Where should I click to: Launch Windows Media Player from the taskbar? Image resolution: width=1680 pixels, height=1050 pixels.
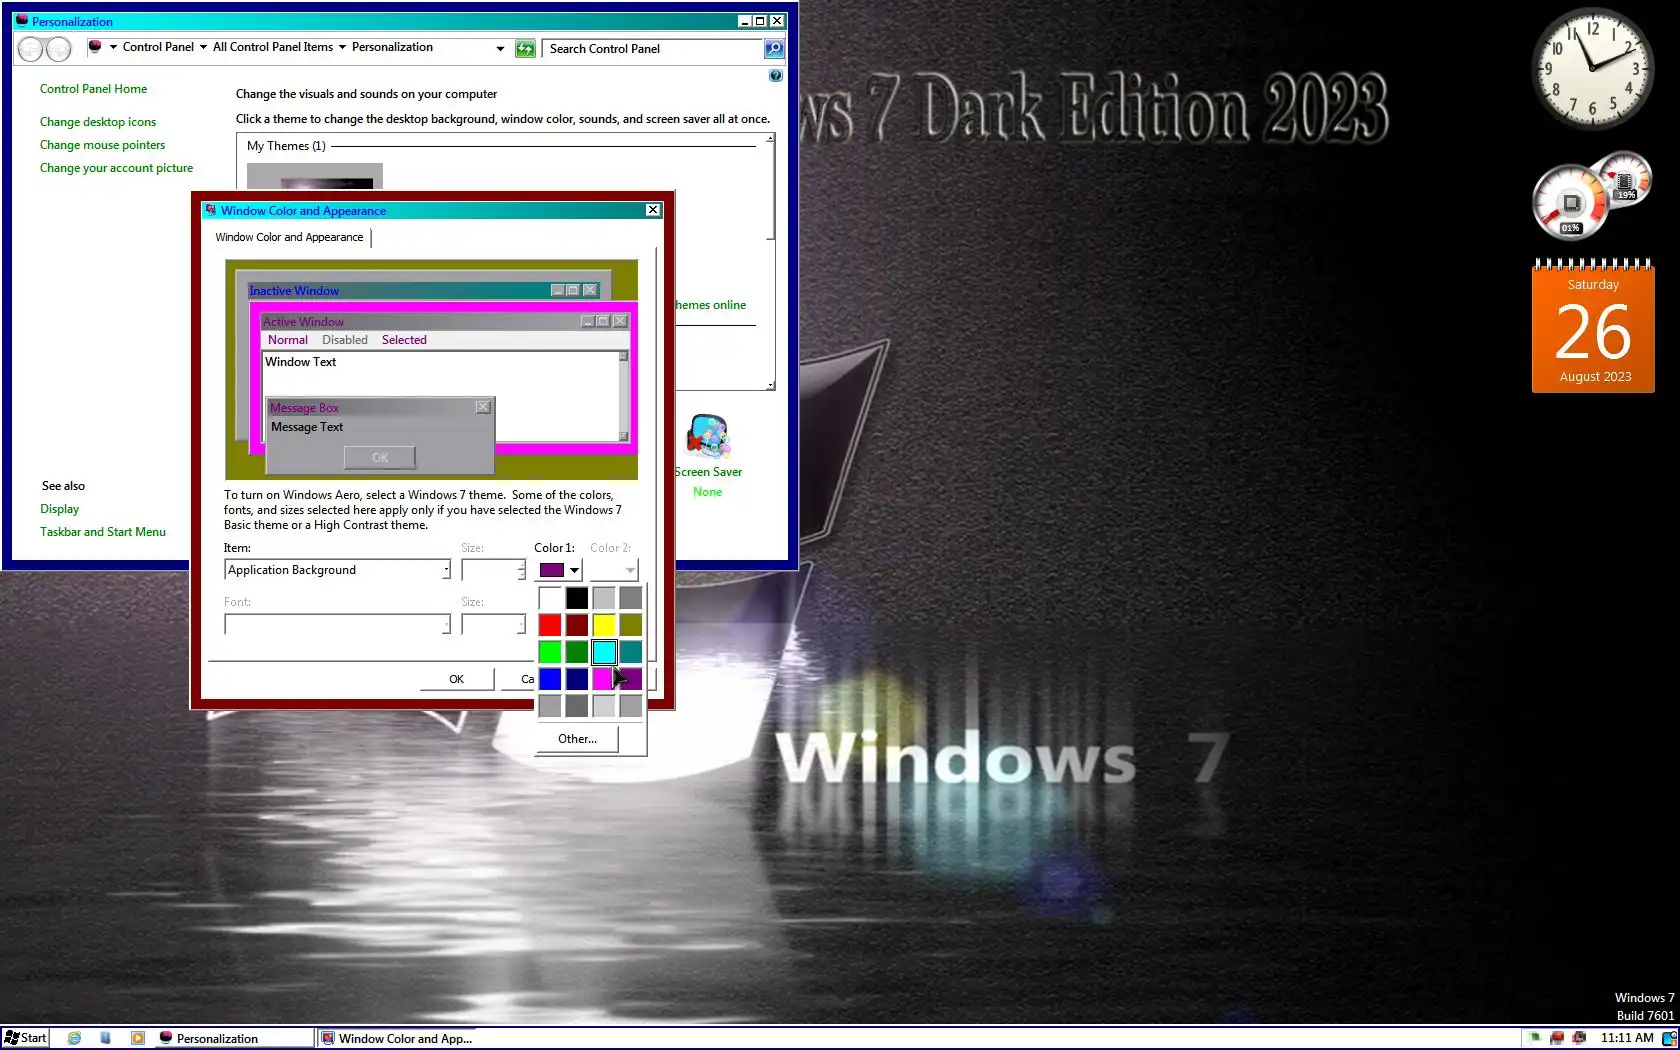[138, 1038]
